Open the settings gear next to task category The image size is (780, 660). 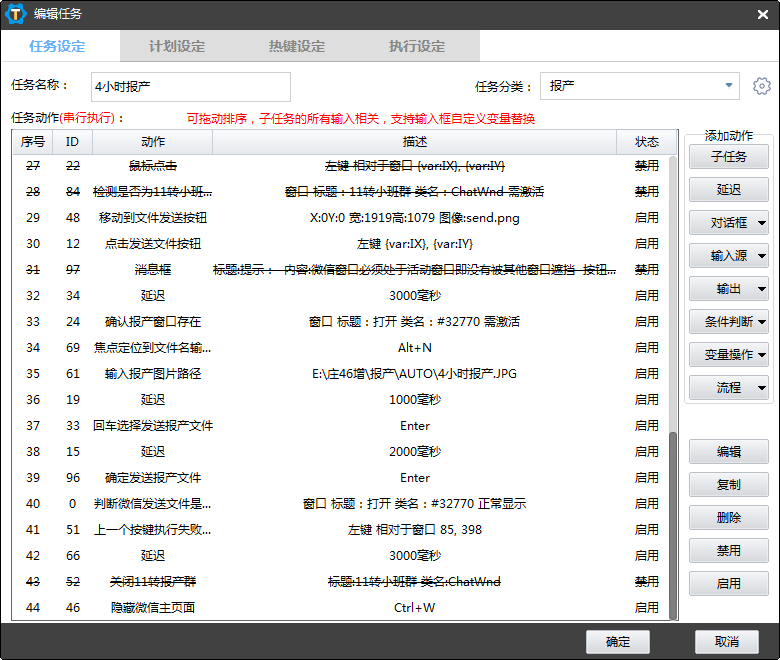(761, 86)
